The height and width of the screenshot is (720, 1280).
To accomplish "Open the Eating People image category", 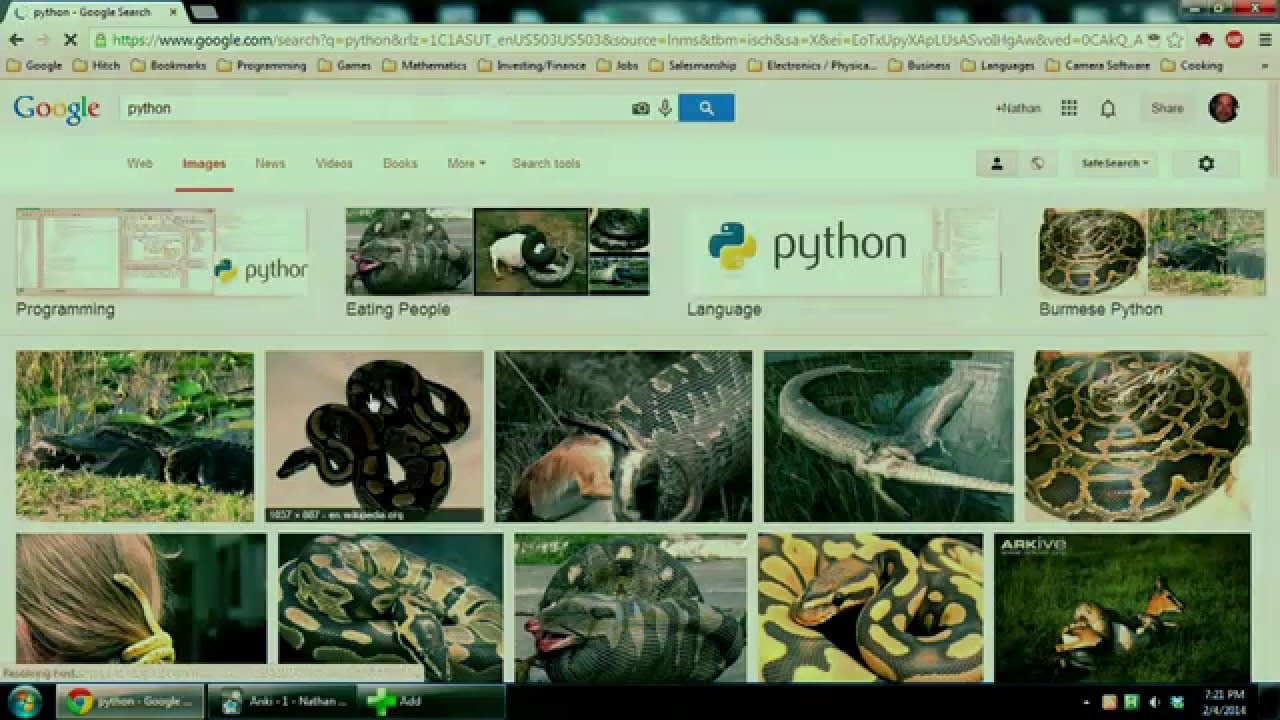I will 497,263.
